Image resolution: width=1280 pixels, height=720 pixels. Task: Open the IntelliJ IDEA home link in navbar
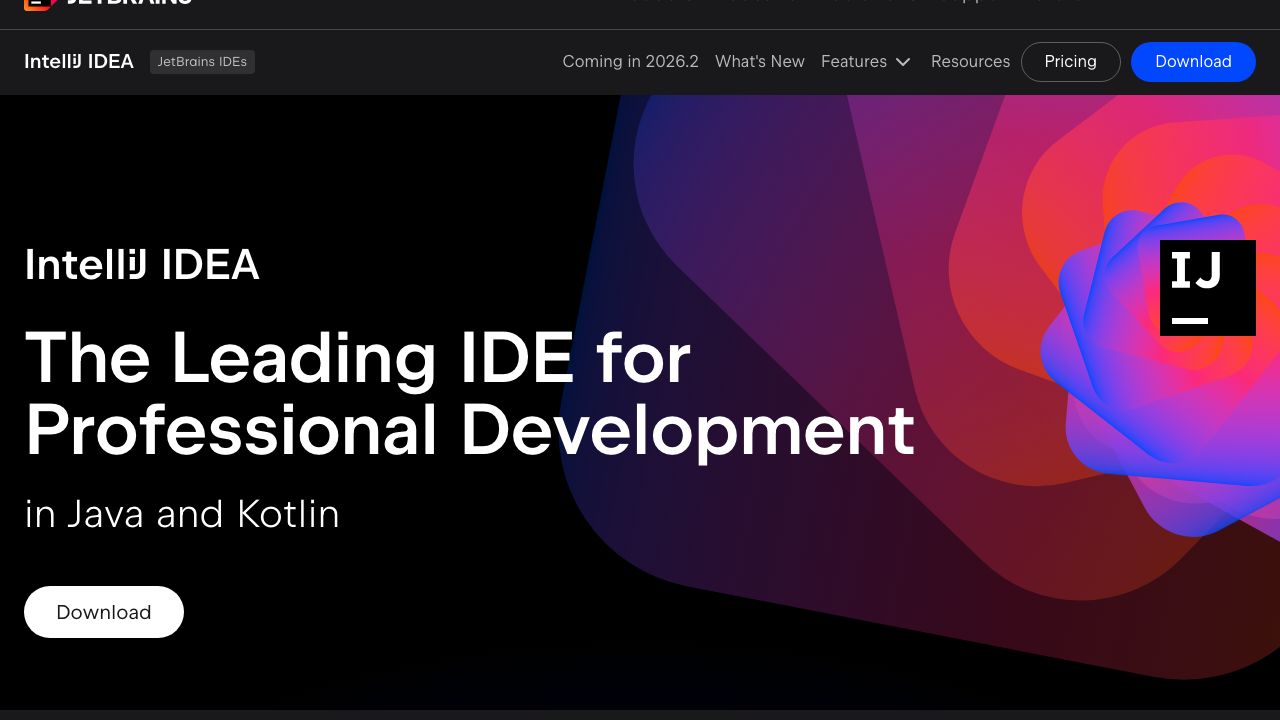79,62
